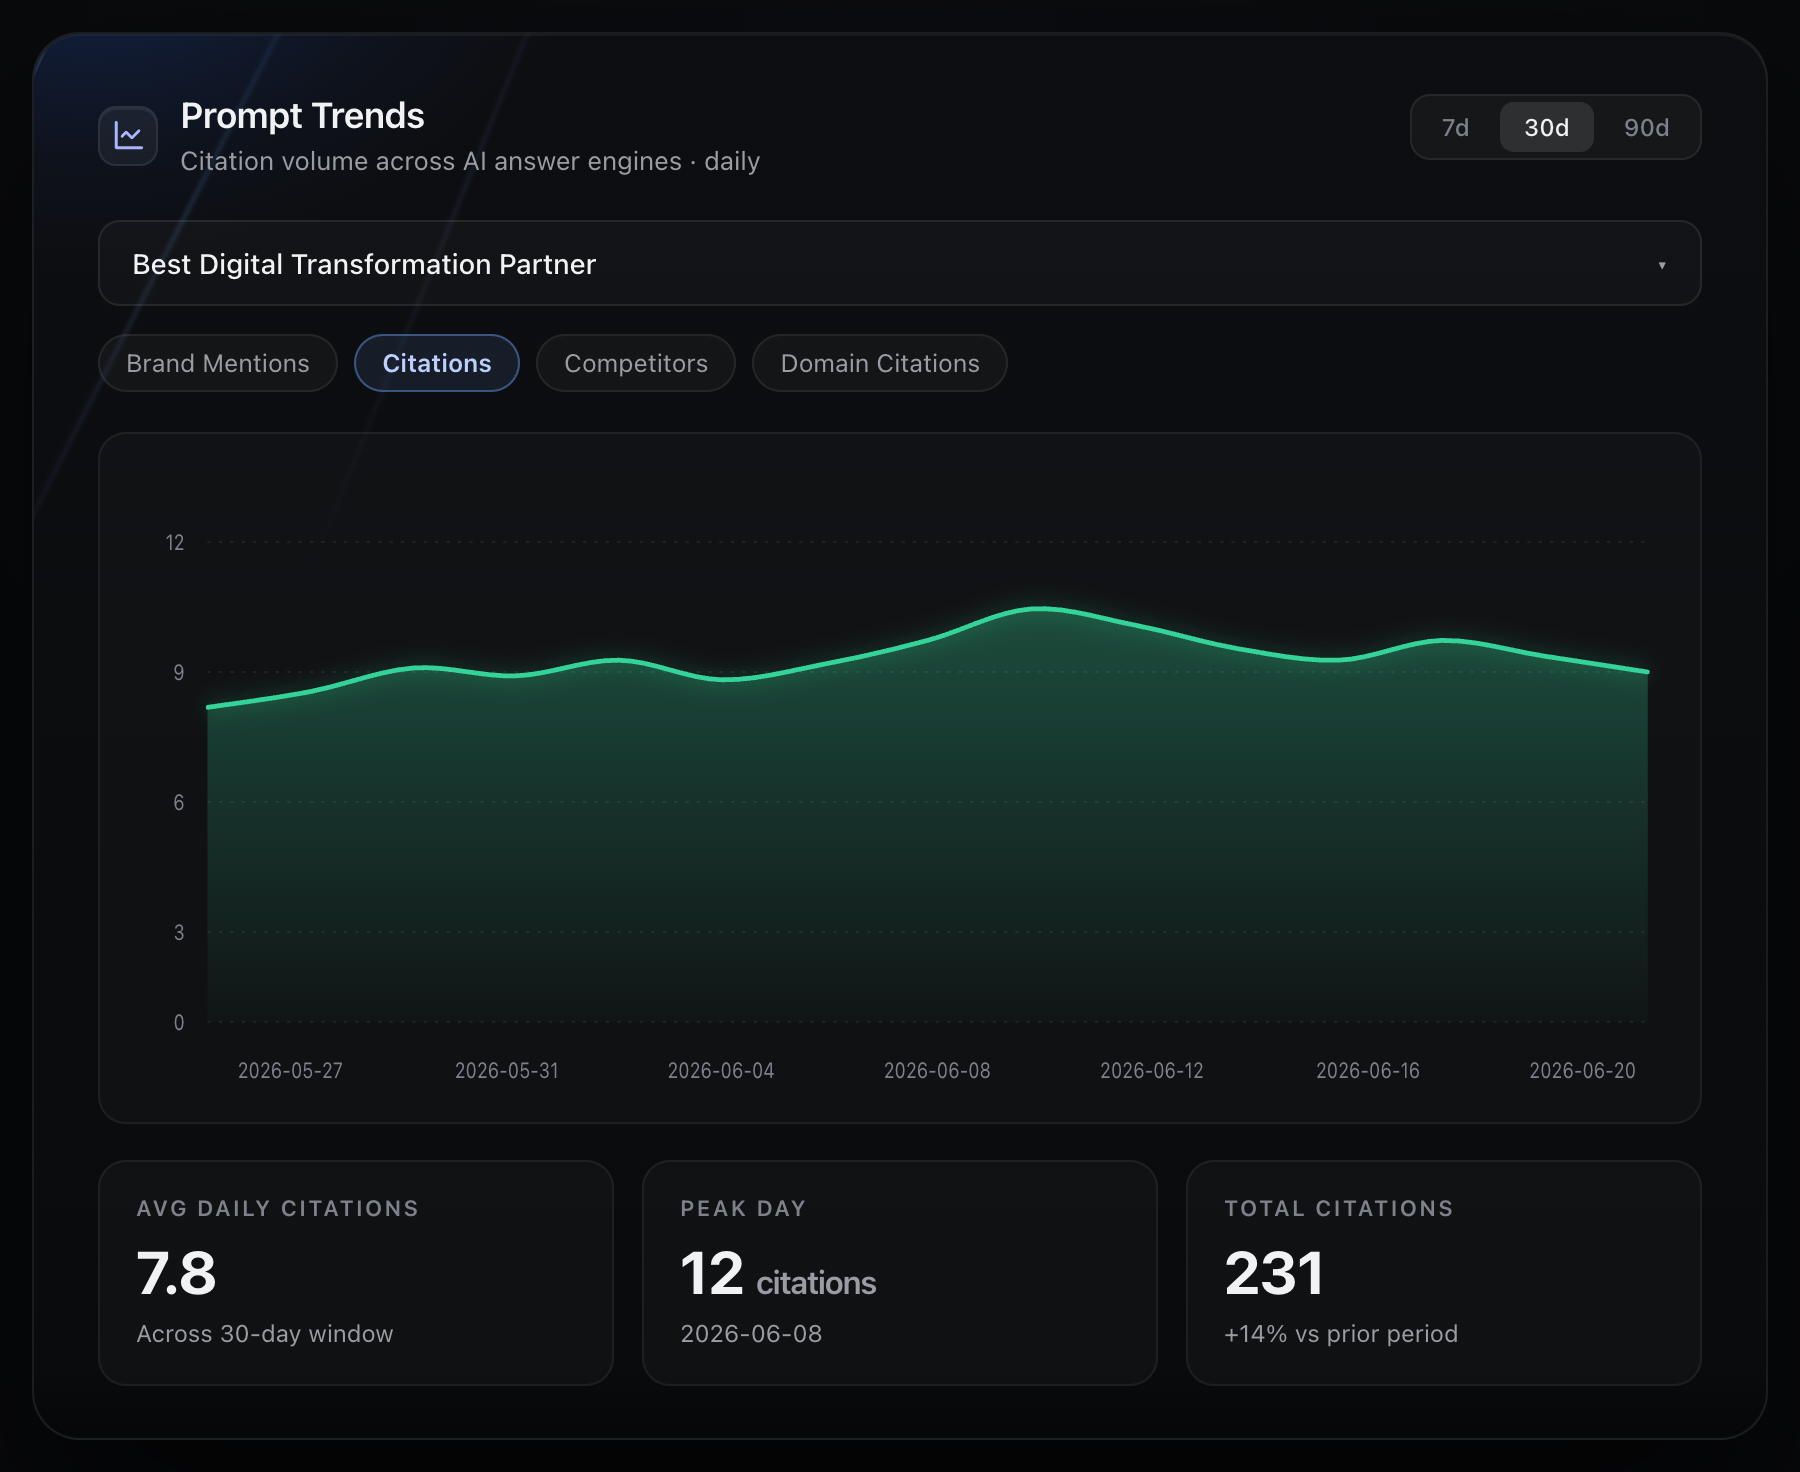Click the peak day date 2026-06-08
The width and height of the screenshot is (1800, 1472).
tap(751, 1334)
